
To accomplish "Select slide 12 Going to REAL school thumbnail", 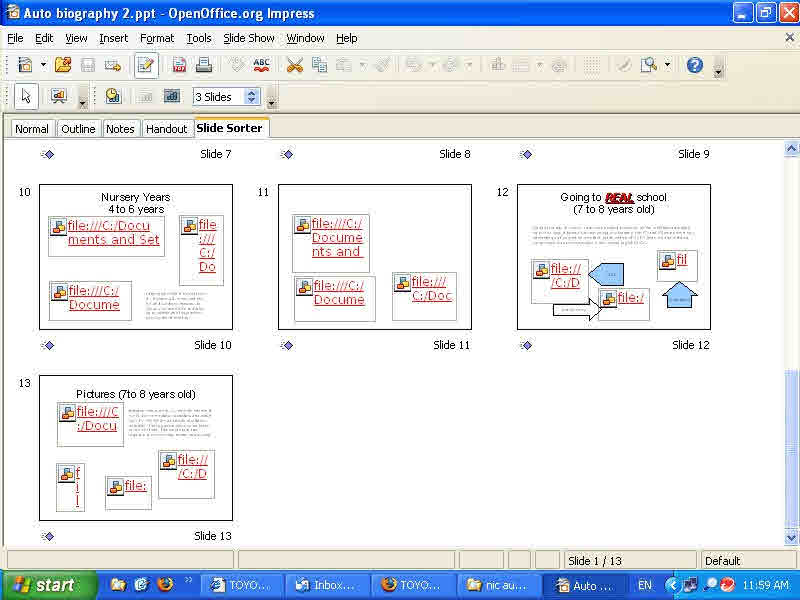I will (614, 257).
